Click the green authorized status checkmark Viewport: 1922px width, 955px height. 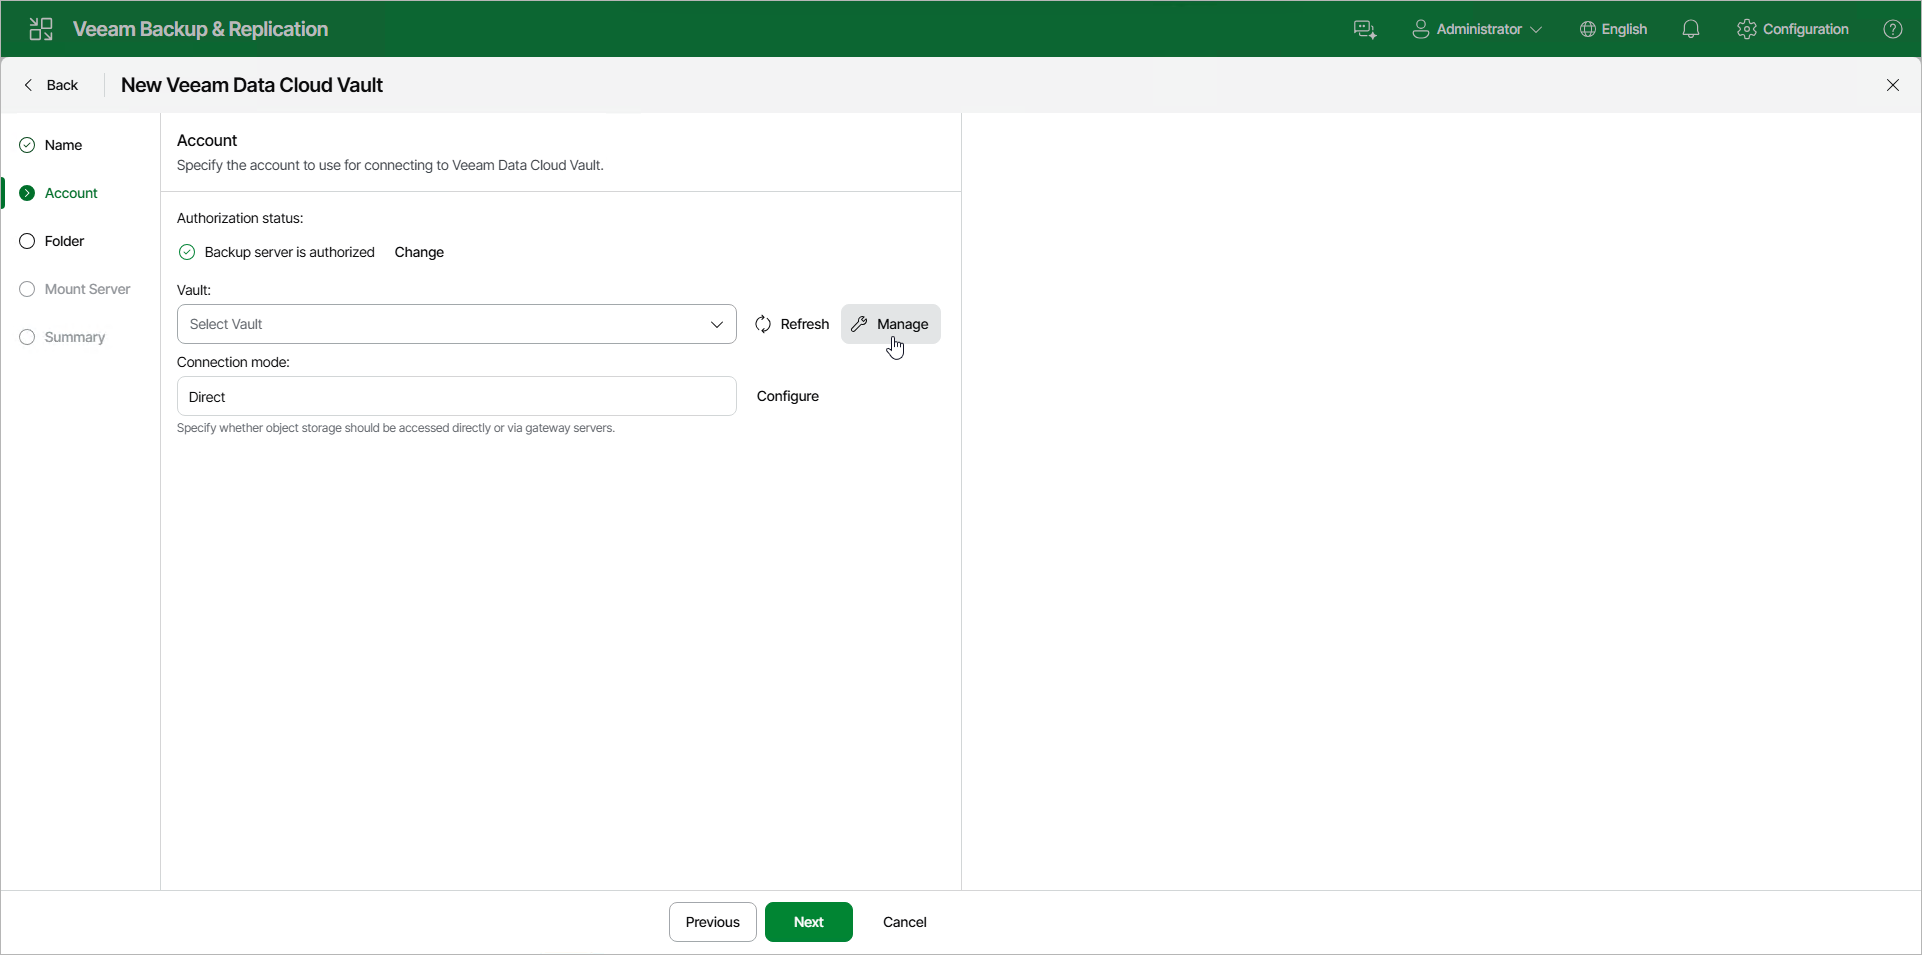point(187,252)
